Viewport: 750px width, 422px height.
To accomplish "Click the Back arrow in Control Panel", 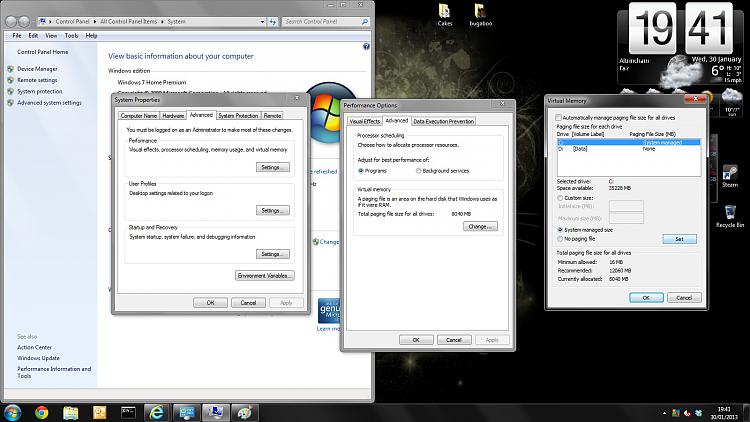I will click(x=11, y=22).
